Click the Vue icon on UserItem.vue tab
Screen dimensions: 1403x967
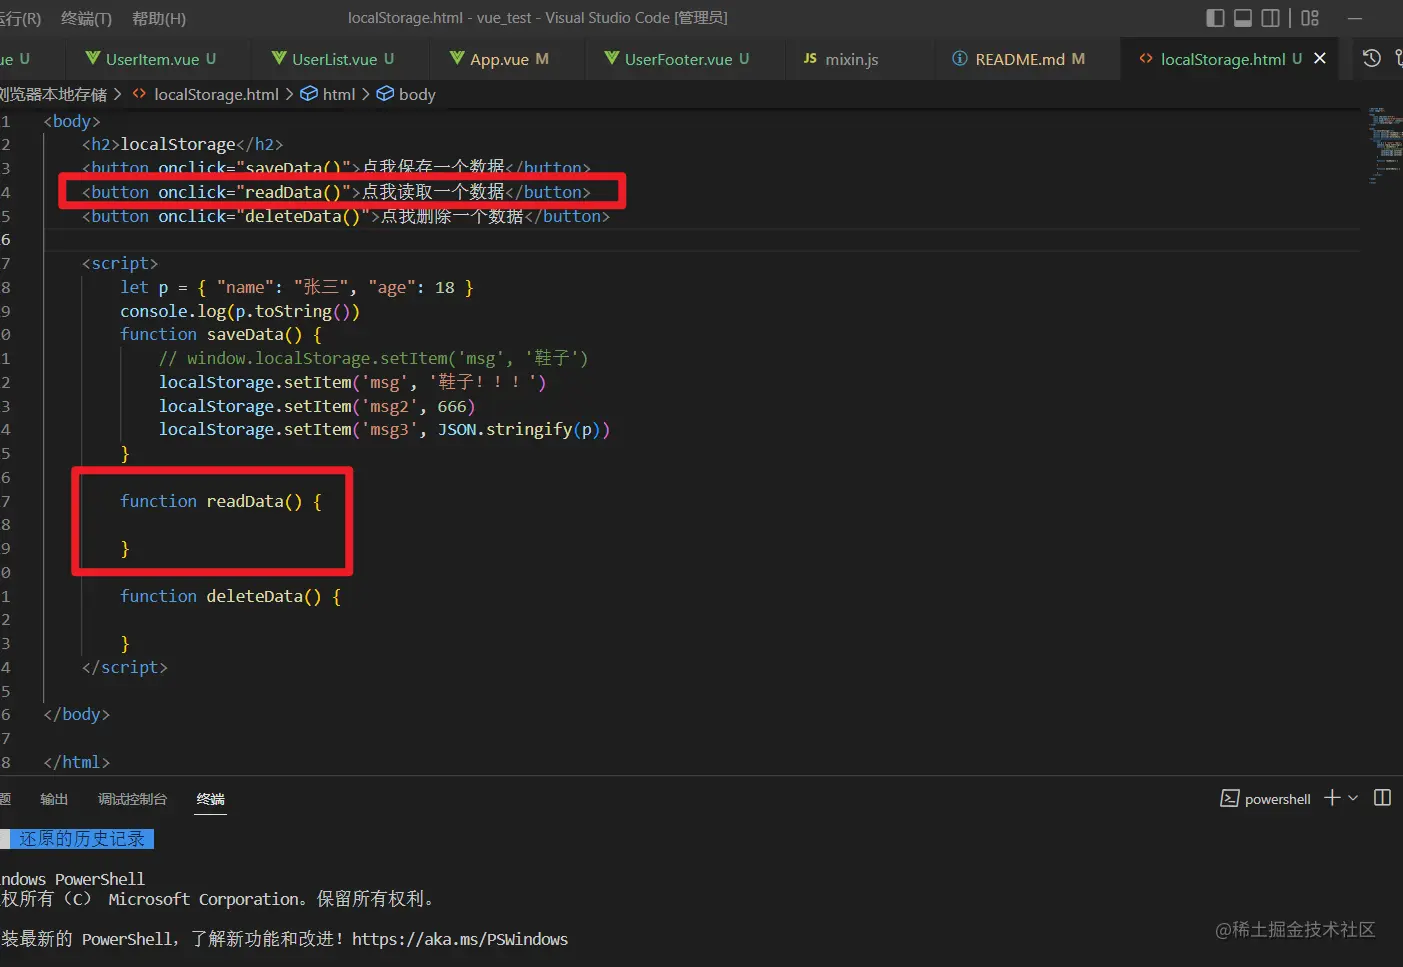(93, 59)
